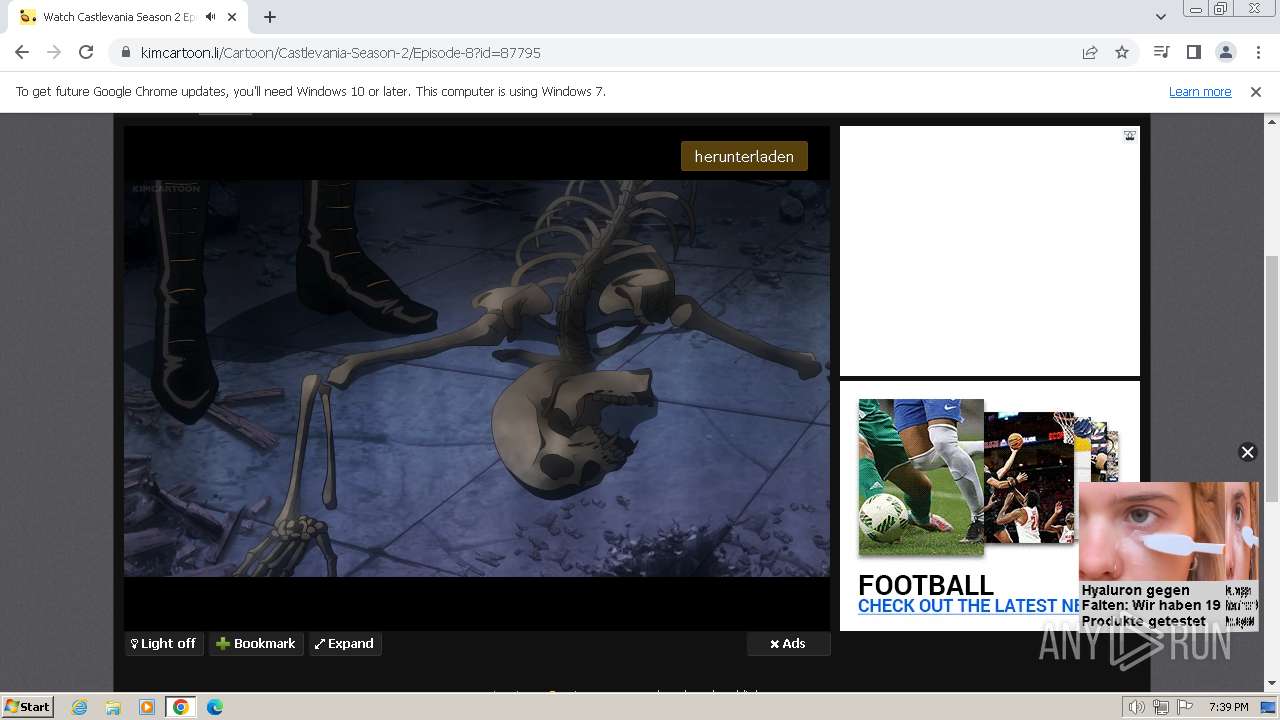1280x720 pixels.
Task: Open Chrome profile avatar
Action: tap(1225, 53)
